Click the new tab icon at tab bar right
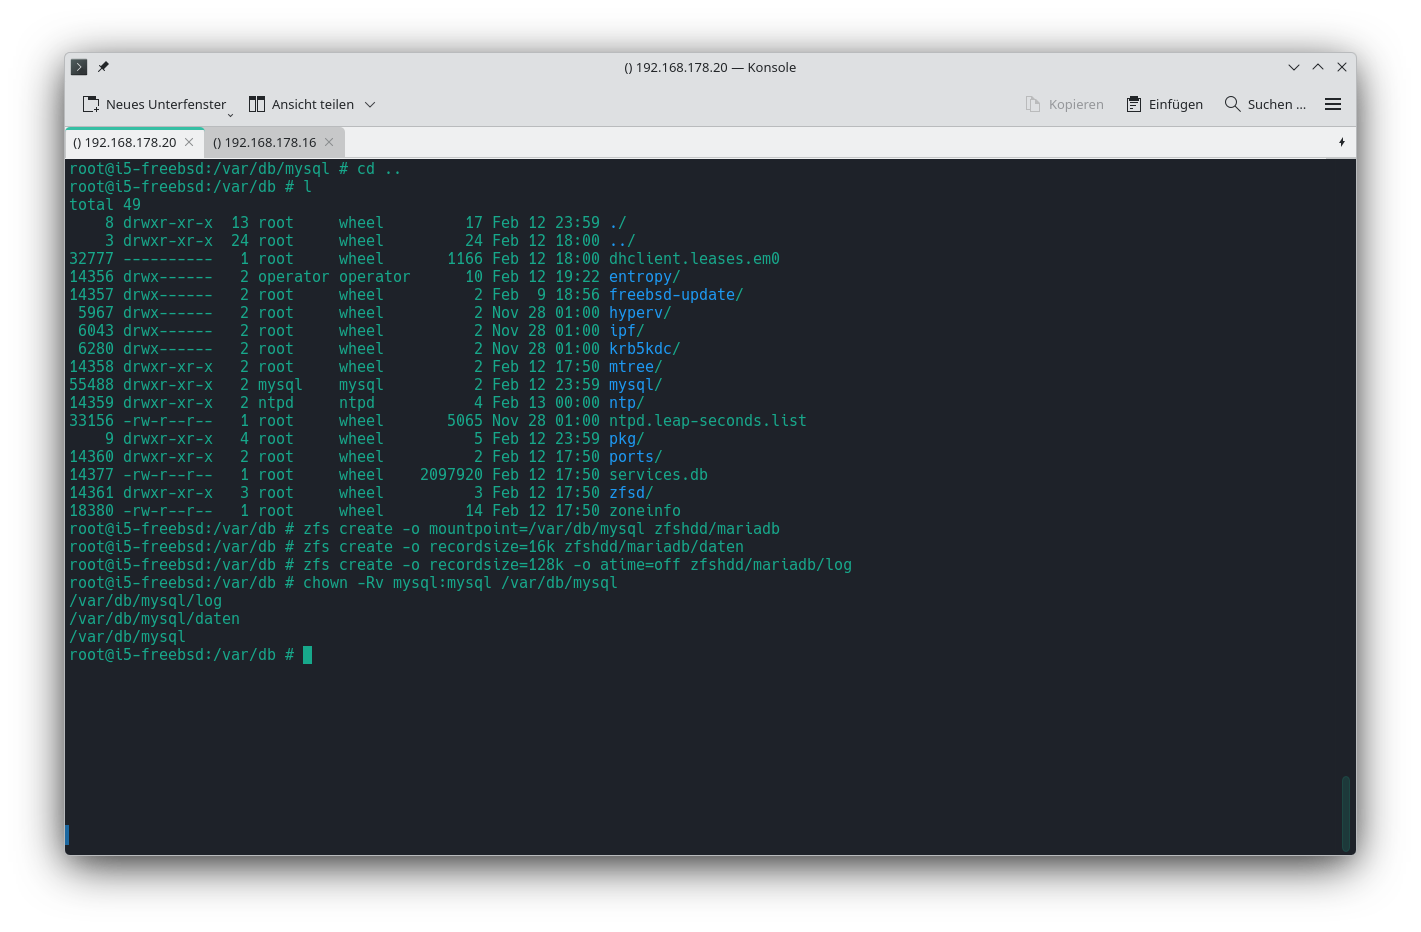Screen dimensions: 1421x932 click(1341, 142)
